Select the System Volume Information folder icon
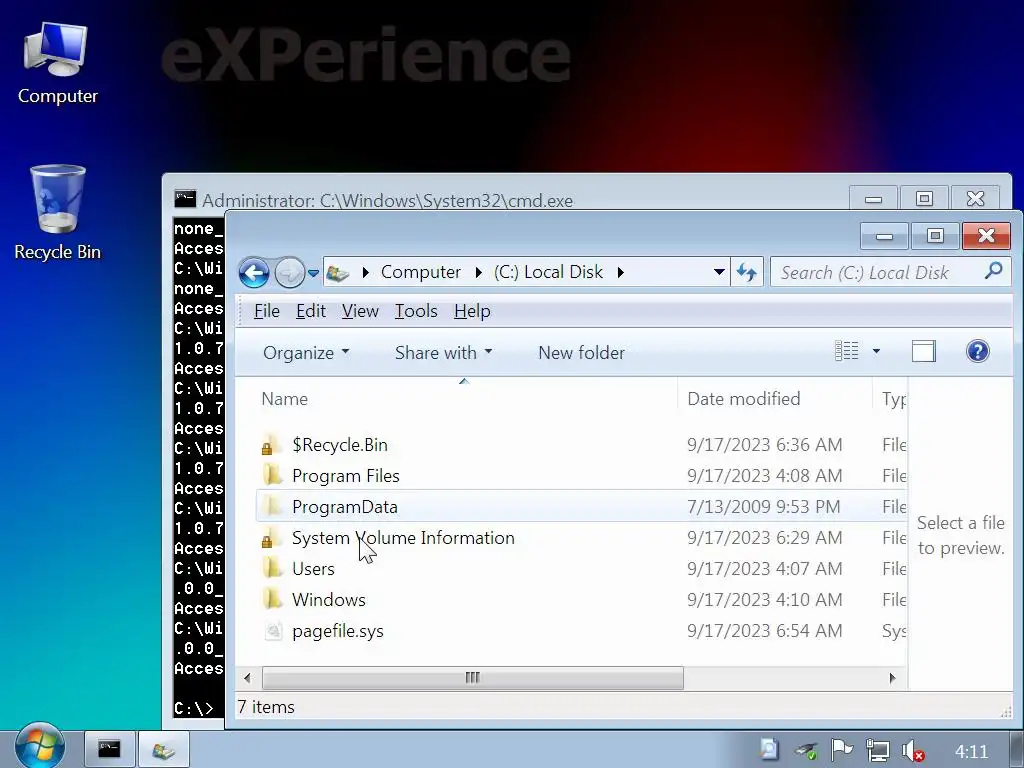Screen dimensions: 1024x768 272,537
